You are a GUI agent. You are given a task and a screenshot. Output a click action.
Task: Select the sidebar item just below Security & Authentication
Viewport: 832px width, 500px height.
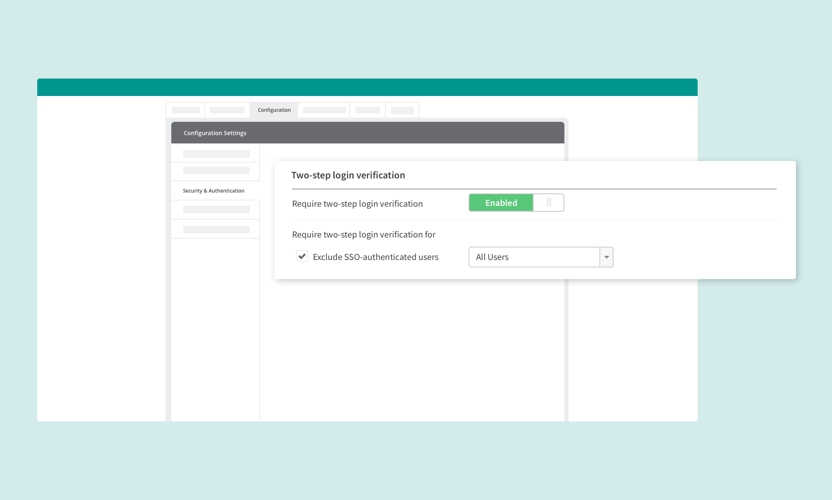[x=216, y=210]
